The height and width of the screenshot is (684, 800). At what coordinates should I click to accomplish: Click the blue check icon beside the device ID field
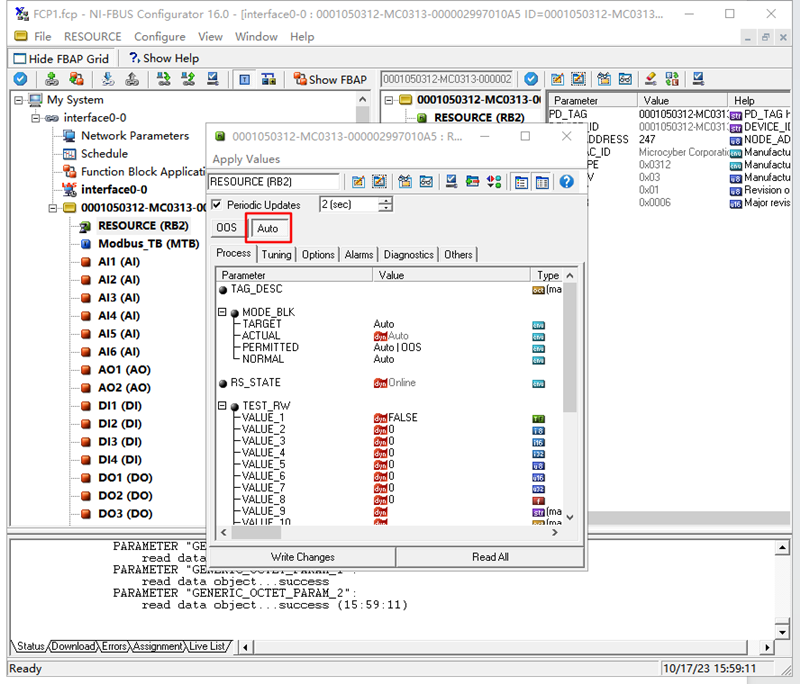pyautogui.click(x=531, y=79)
